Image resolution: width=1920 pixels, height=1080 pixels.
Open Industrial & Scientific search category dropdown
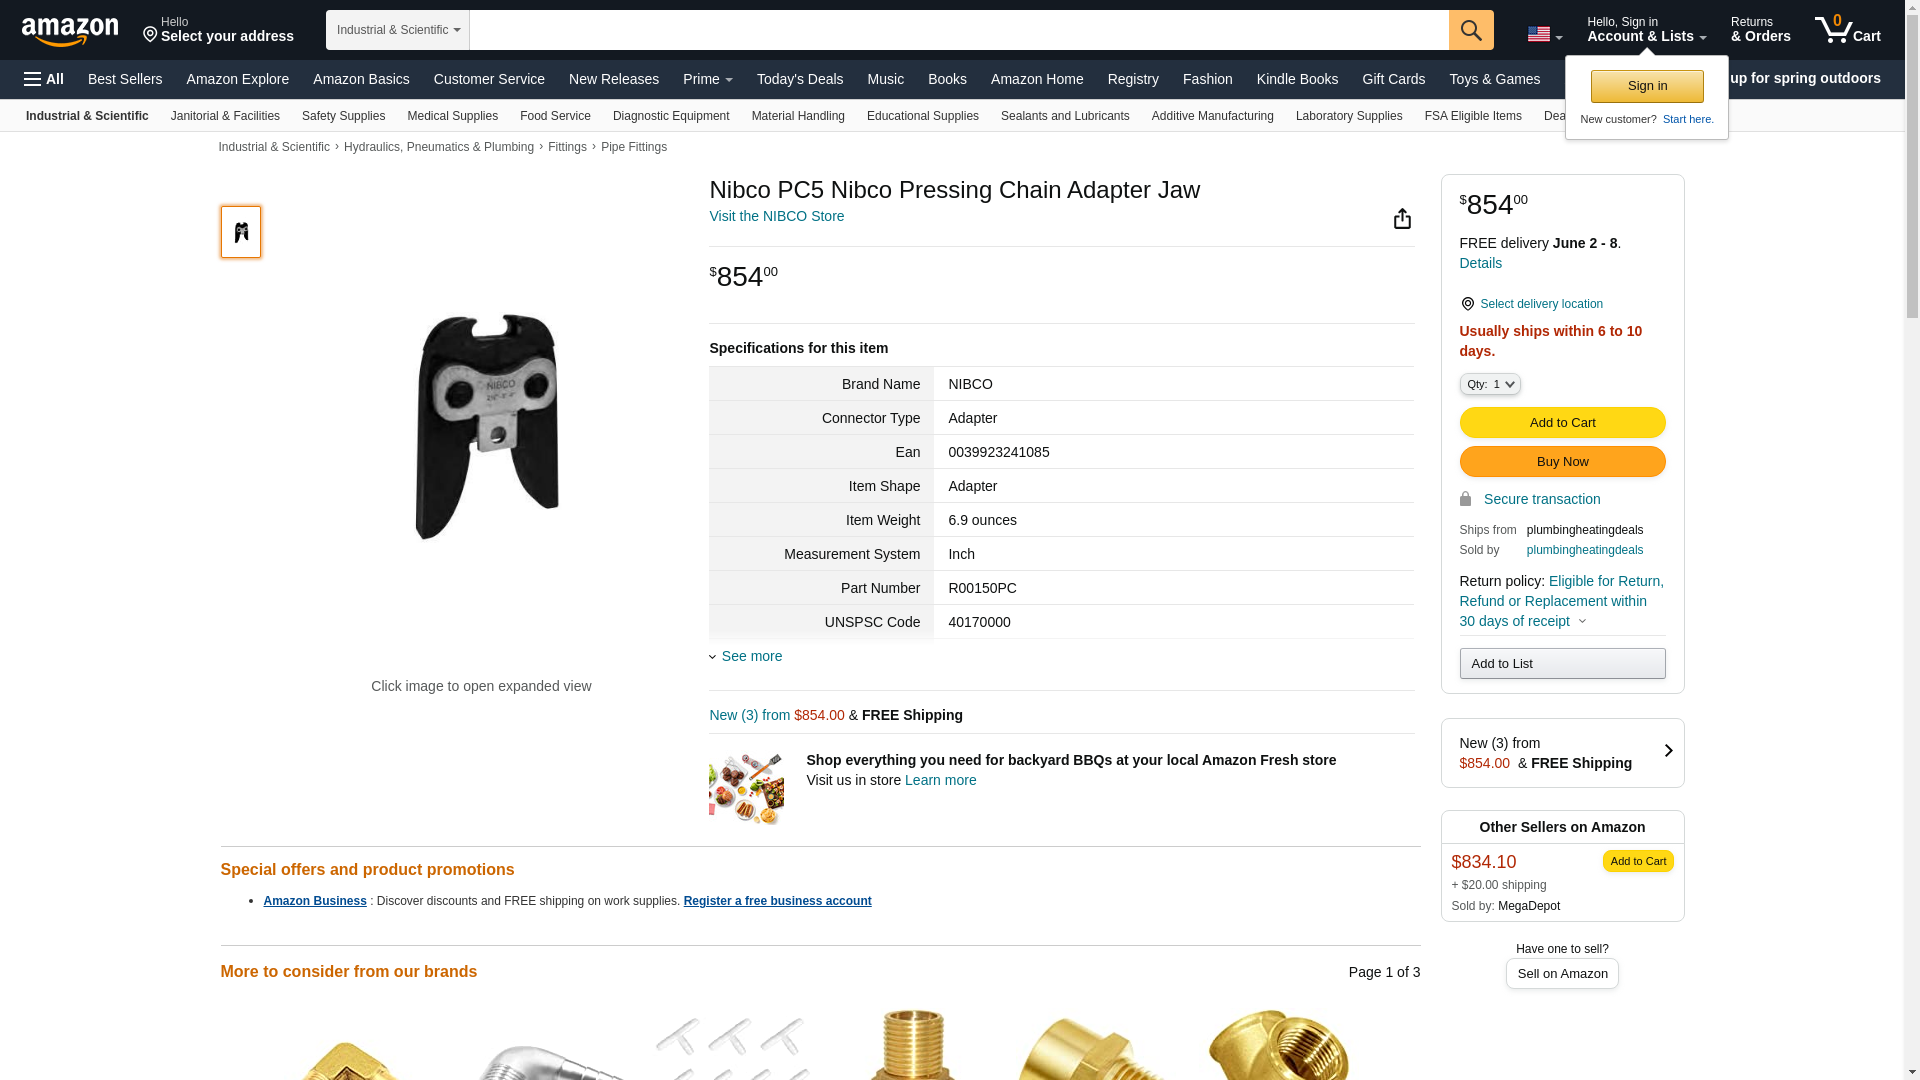[x=398, y=30]
